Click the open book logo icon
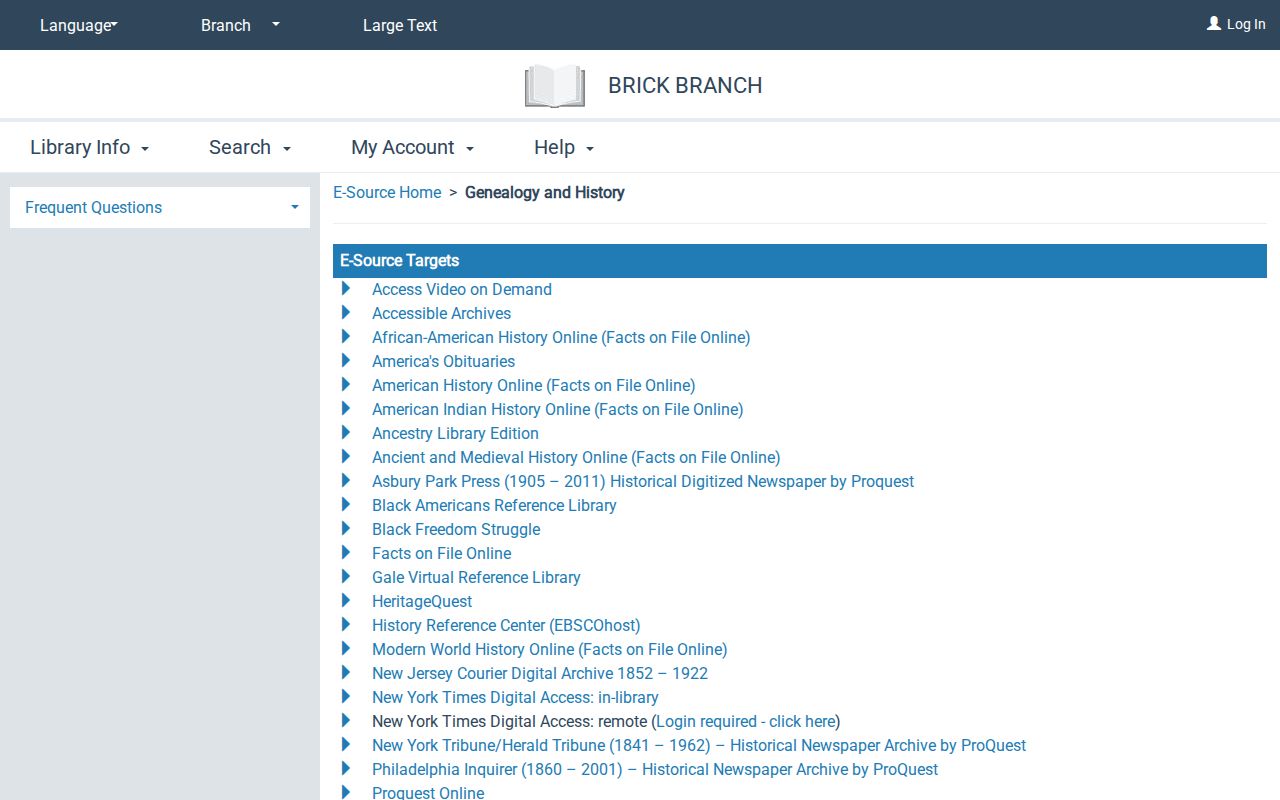 [555, 86]
